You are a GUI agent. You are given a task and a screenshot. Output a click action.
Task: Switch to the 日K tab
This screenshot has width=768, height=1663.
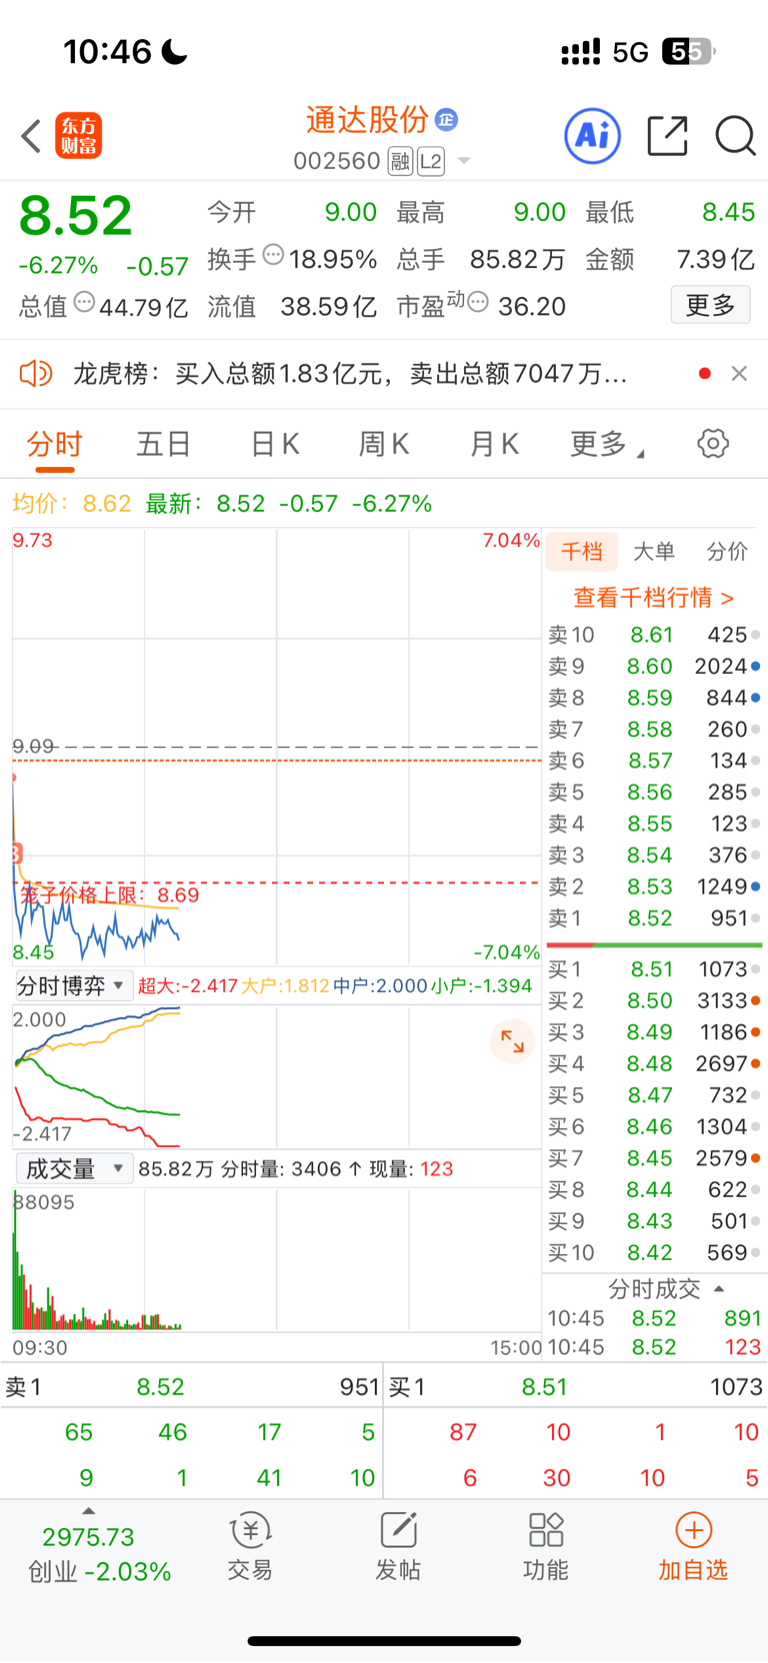[275, 444]
